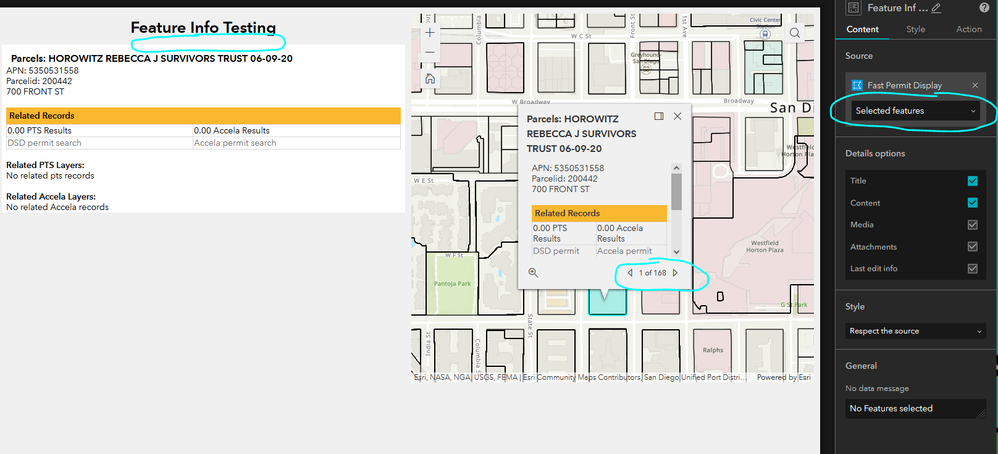Dock the parcel popup
Screen dimensions: 998x454
coord(659,117)
